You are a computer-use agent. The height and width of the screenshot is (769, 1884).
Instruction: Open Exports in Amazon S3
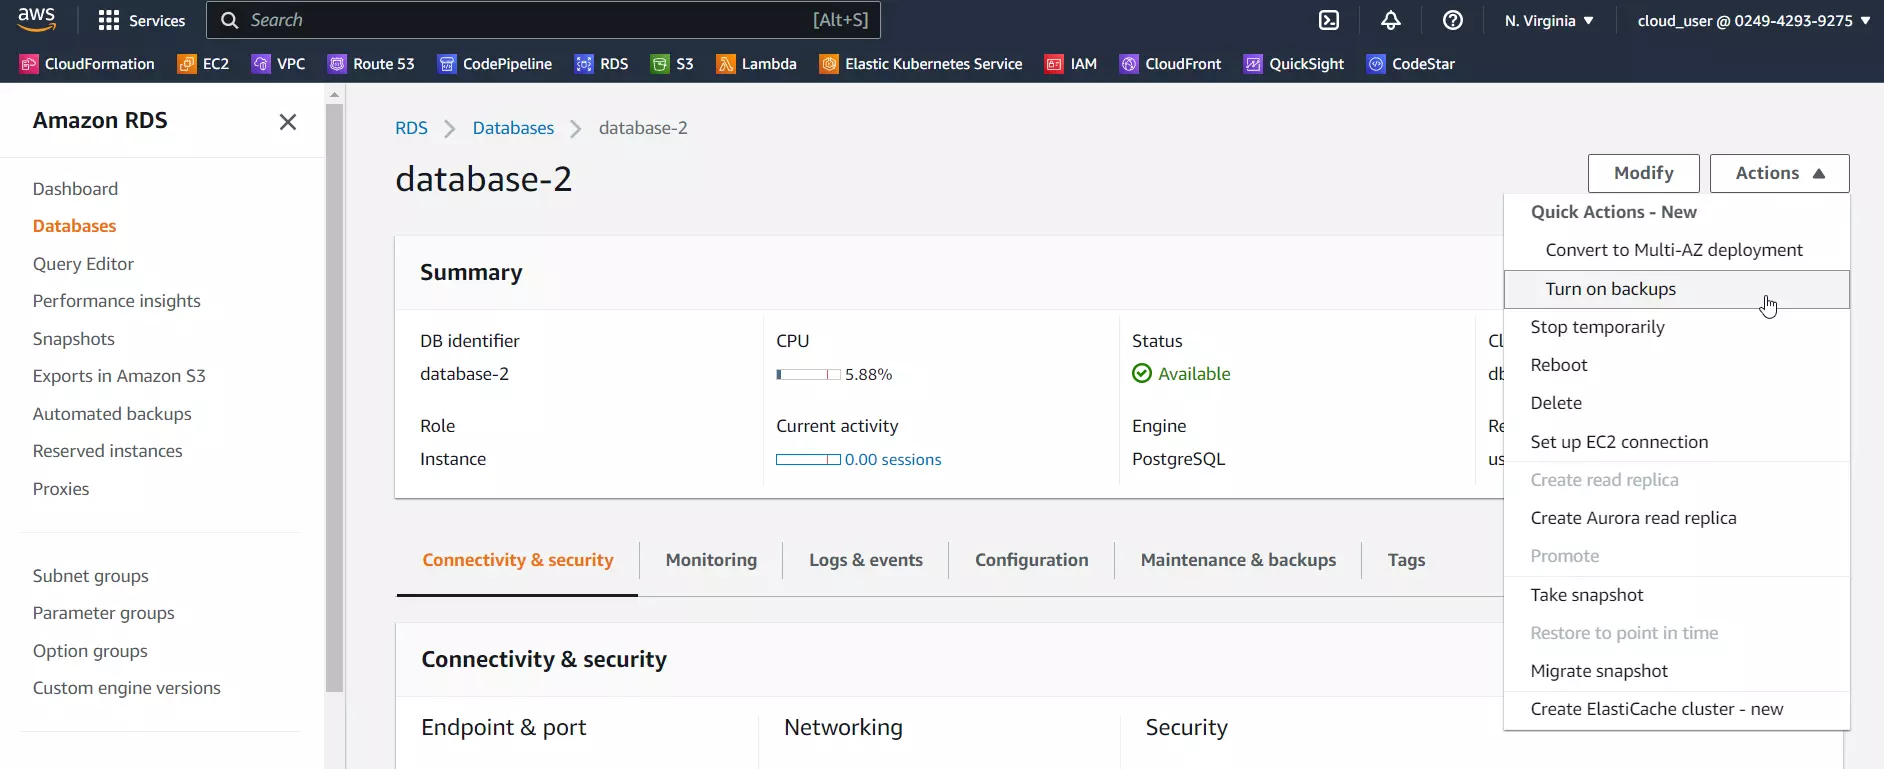point(119,376)
